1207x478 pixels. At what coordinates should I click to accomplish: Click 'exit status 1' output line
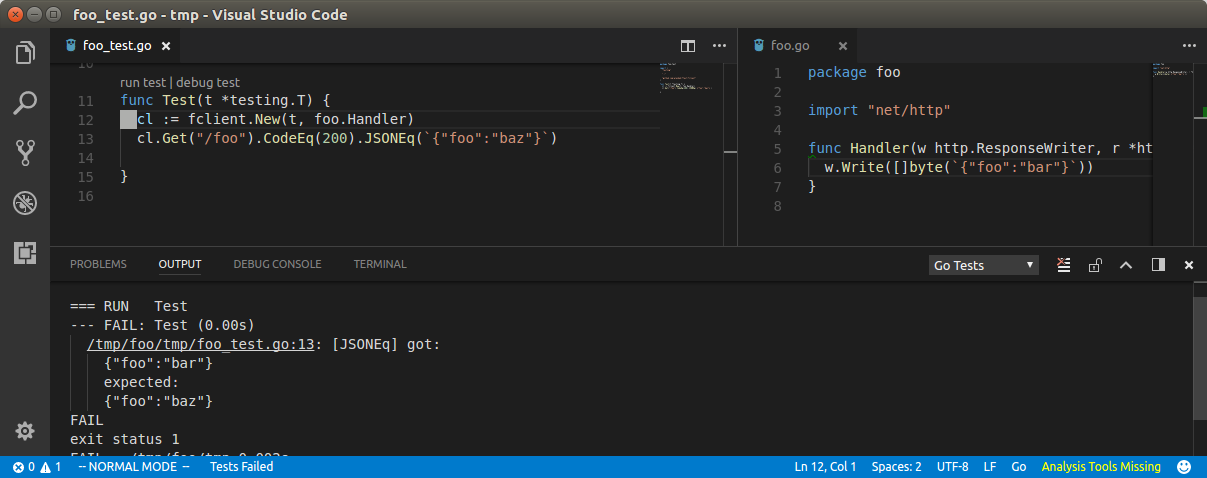coord(125,439)
